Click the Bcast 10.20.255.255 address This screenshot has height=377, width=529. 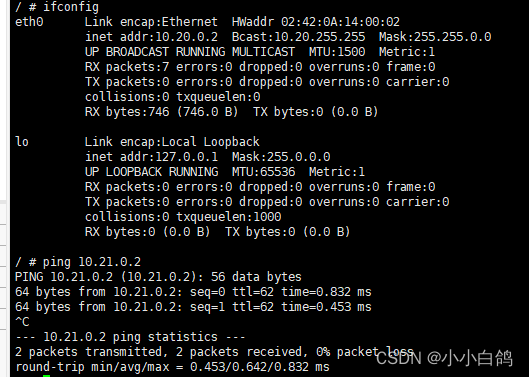tap(299, 37)
